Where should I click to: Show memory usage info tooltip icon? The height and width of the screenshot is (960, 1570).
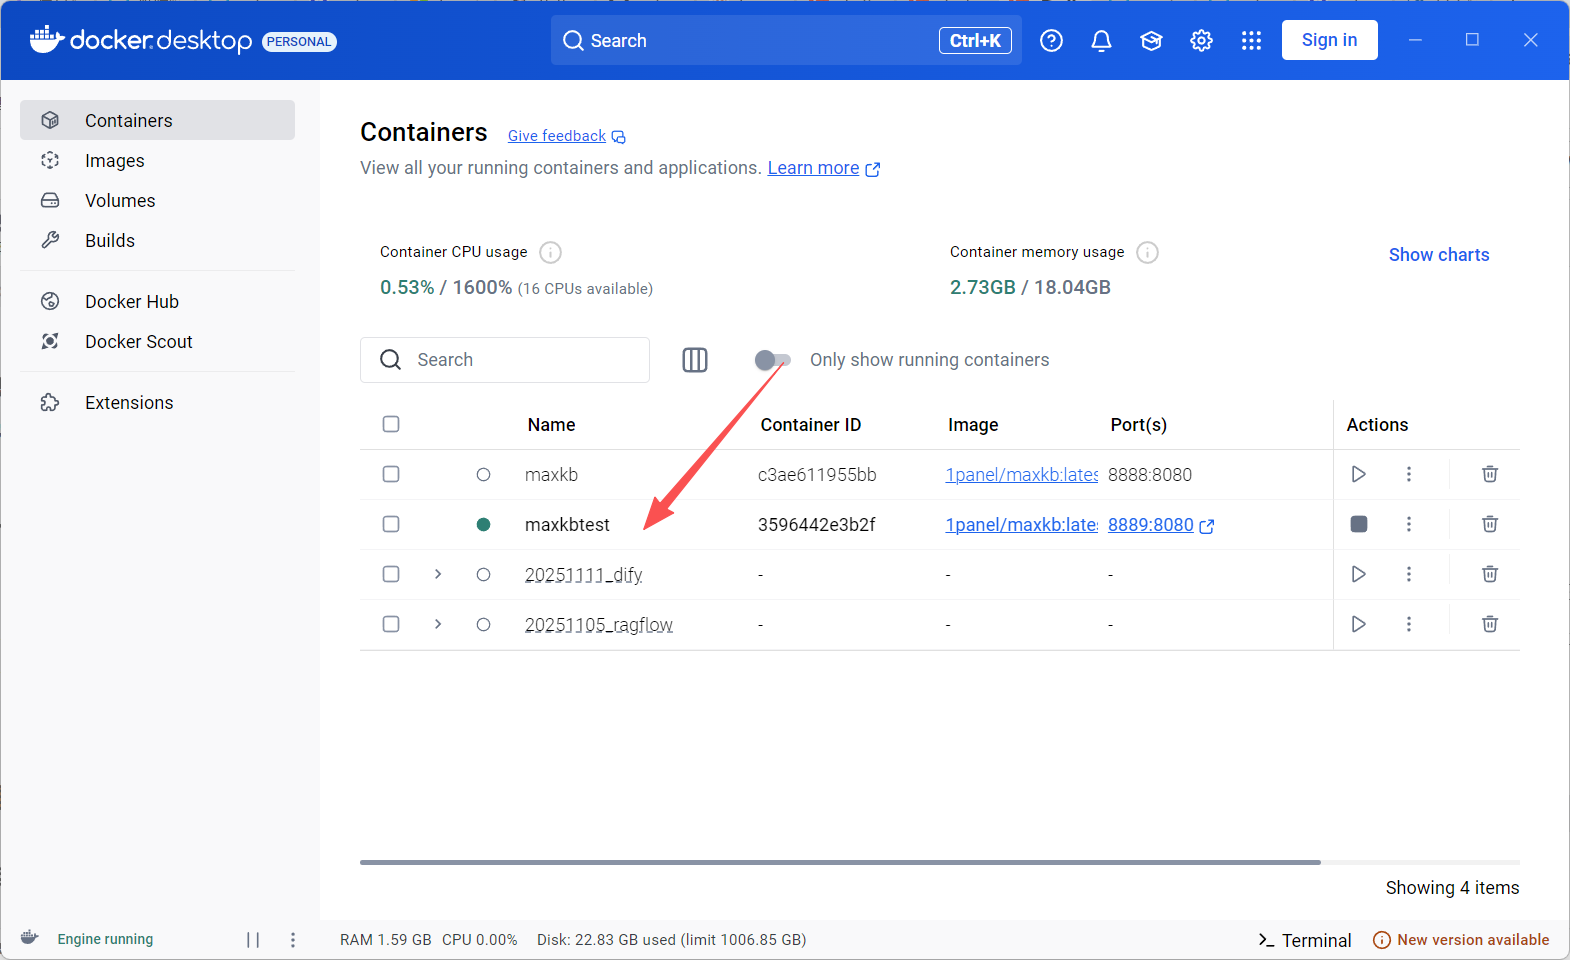tap(1148, 252)
